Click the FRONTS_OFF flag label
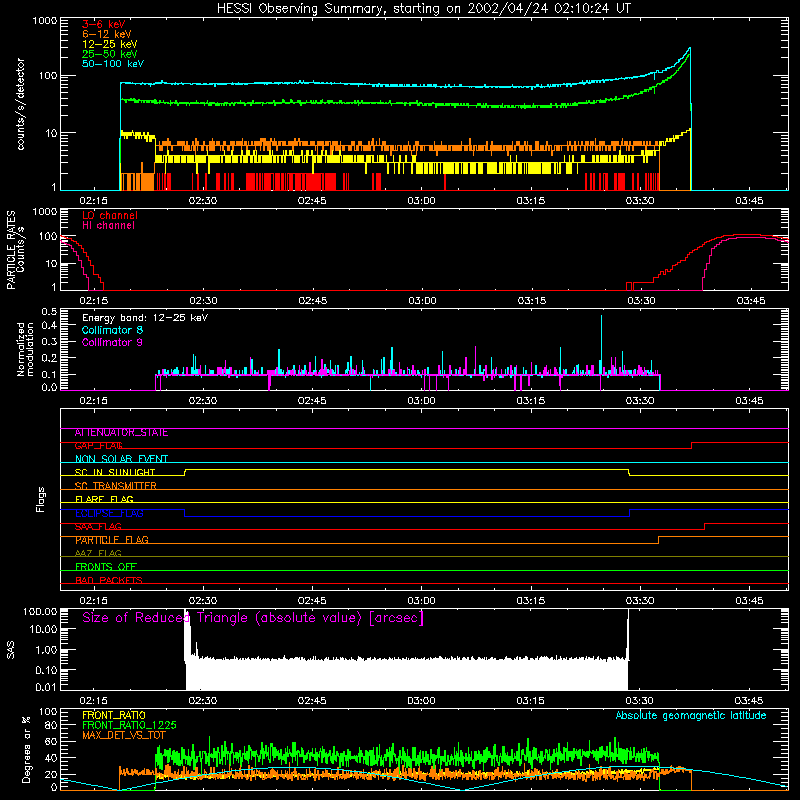The image size is (800, 800). point(106,567)
